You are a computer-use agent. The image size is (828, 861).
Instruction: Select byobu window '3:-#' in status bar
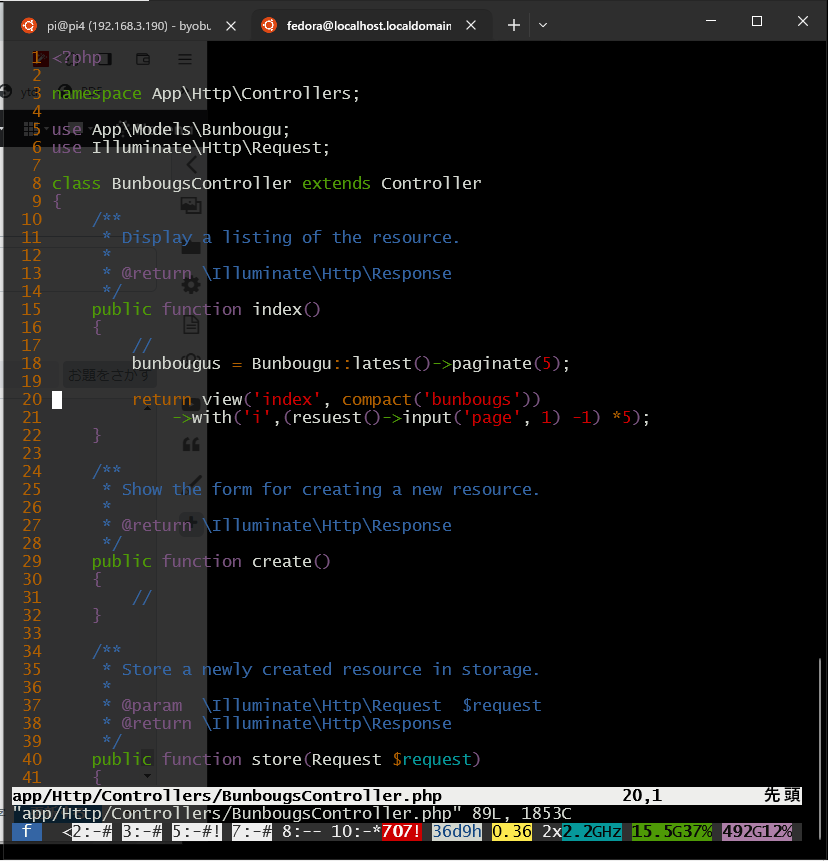click(142, 832)
